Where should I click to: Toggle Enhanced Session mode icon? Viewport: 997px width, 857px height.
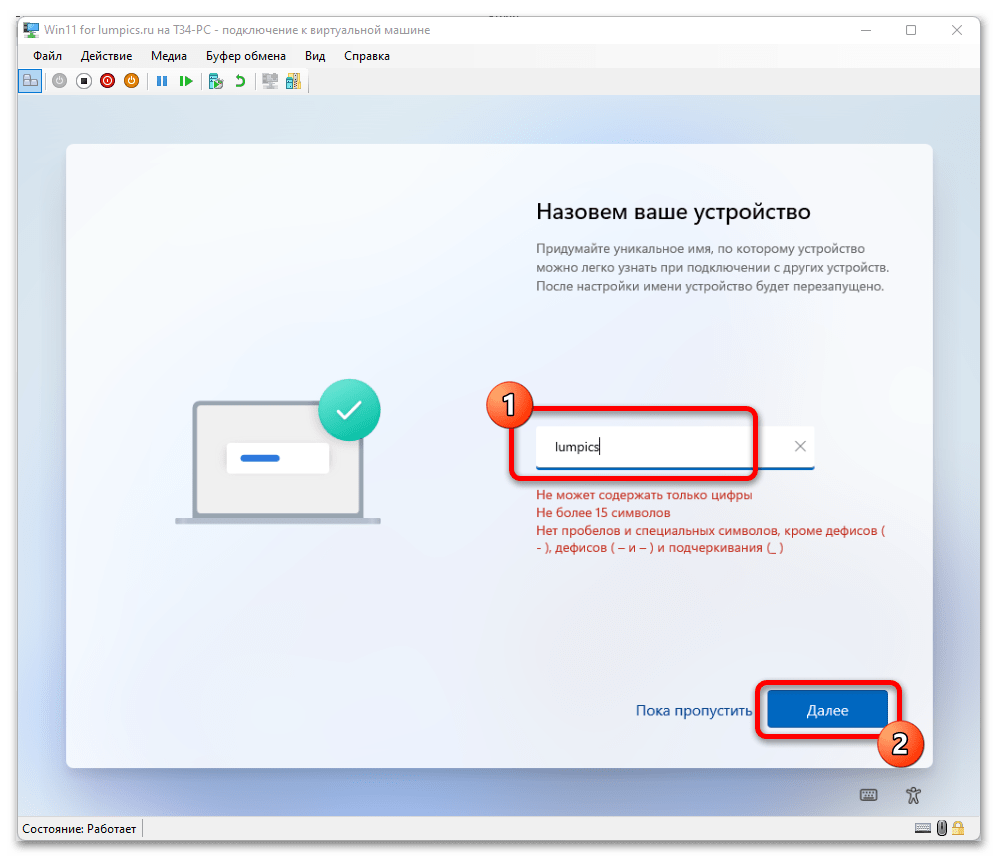click(x=269, y=81)
